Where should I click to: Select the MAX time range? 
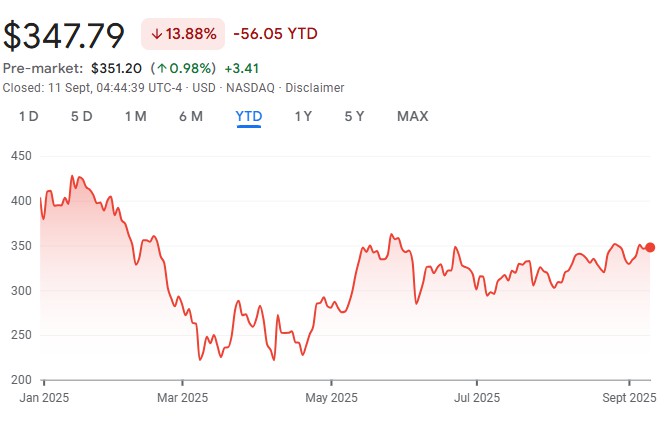click(x=412, y=116)
